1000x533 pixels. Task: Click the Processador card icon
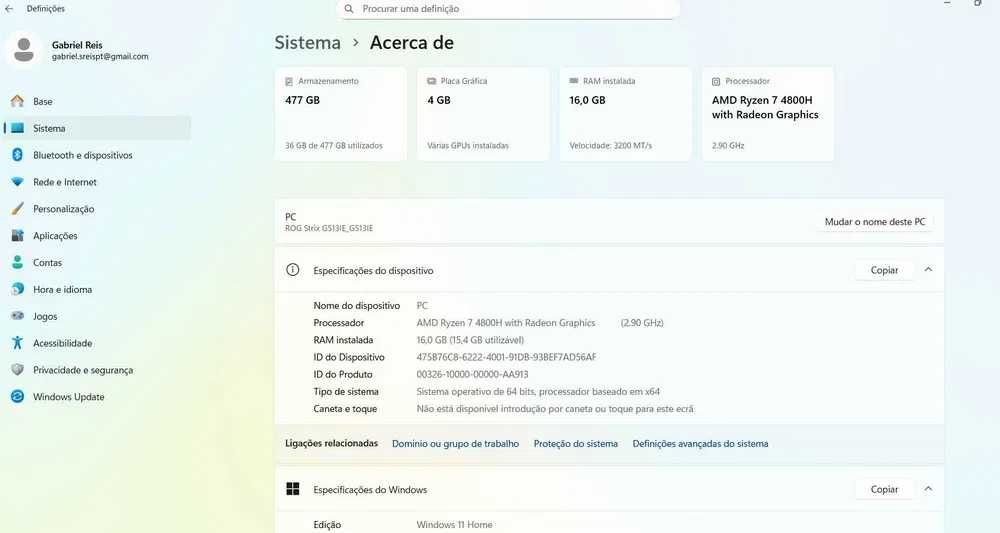(x=716, y=82)
